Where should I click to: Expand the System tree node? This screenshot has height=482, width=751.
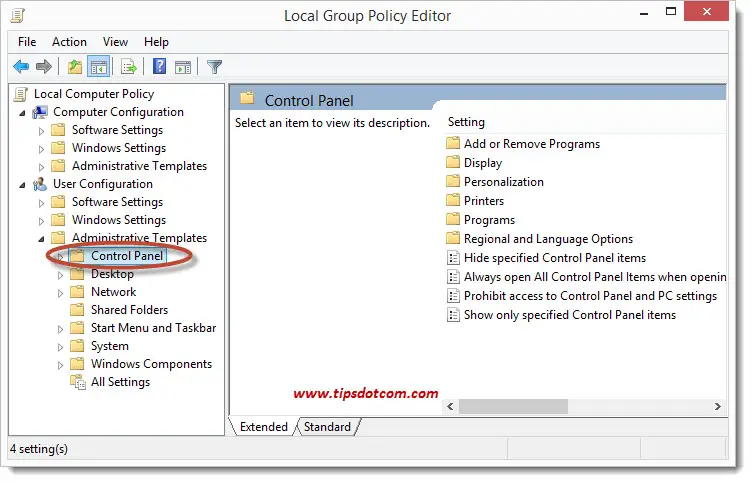coord(60,347)
